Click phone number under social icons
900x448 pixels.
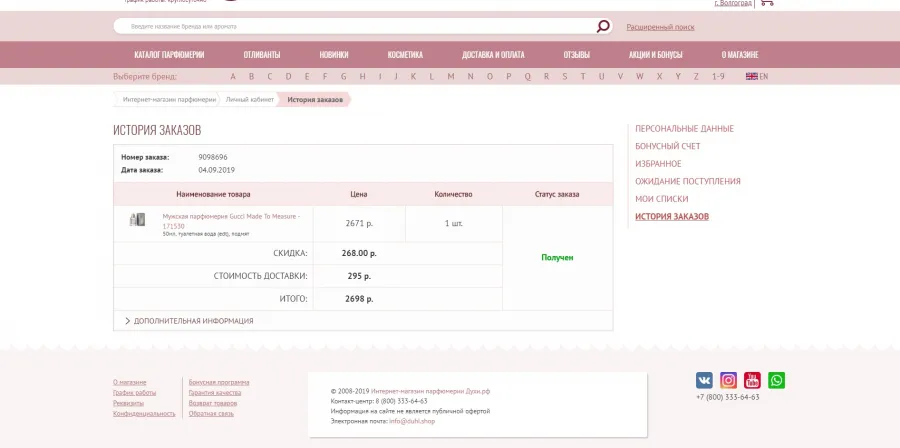727,397
